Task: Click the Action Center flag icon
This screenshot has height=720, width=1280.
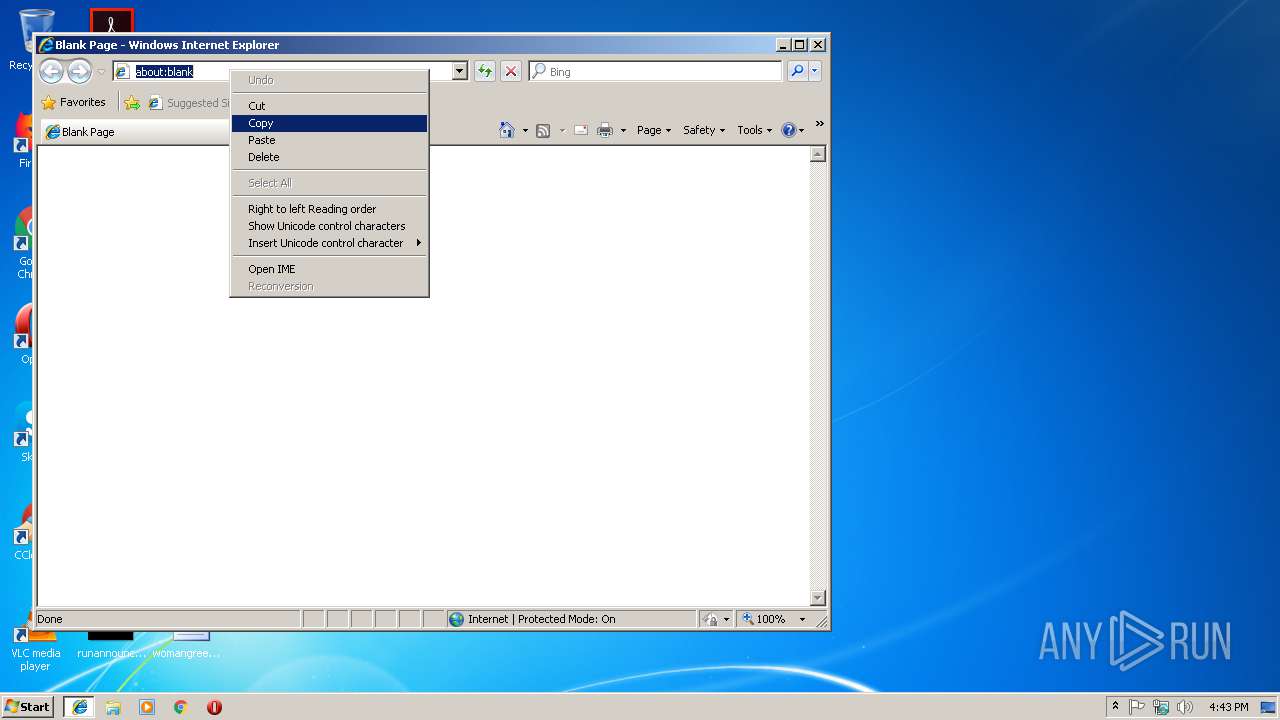Action: [1138, 707]
